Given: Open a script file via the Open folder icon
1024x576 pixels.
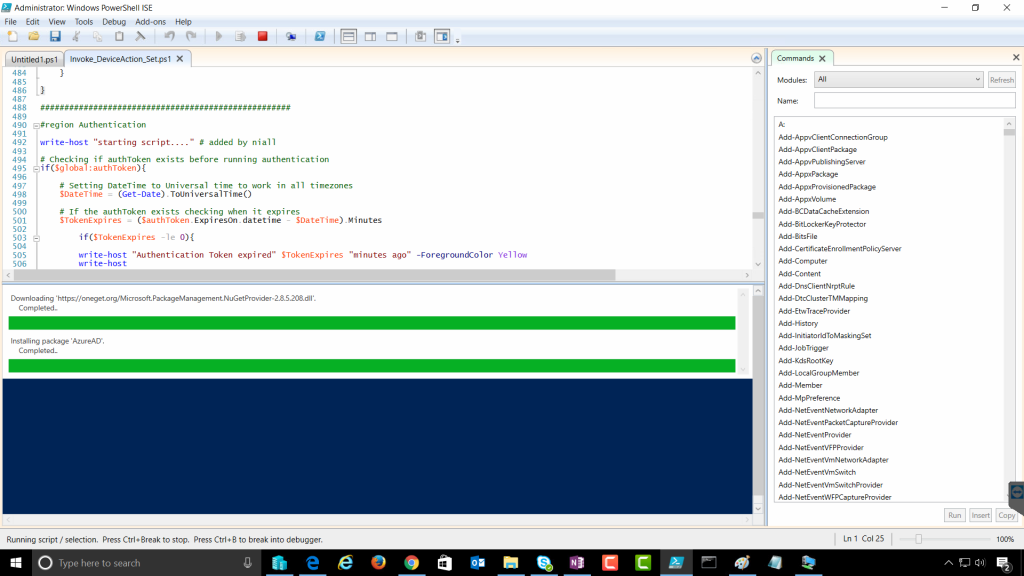Looking at the screenshot, I should [x=34, y=36].
